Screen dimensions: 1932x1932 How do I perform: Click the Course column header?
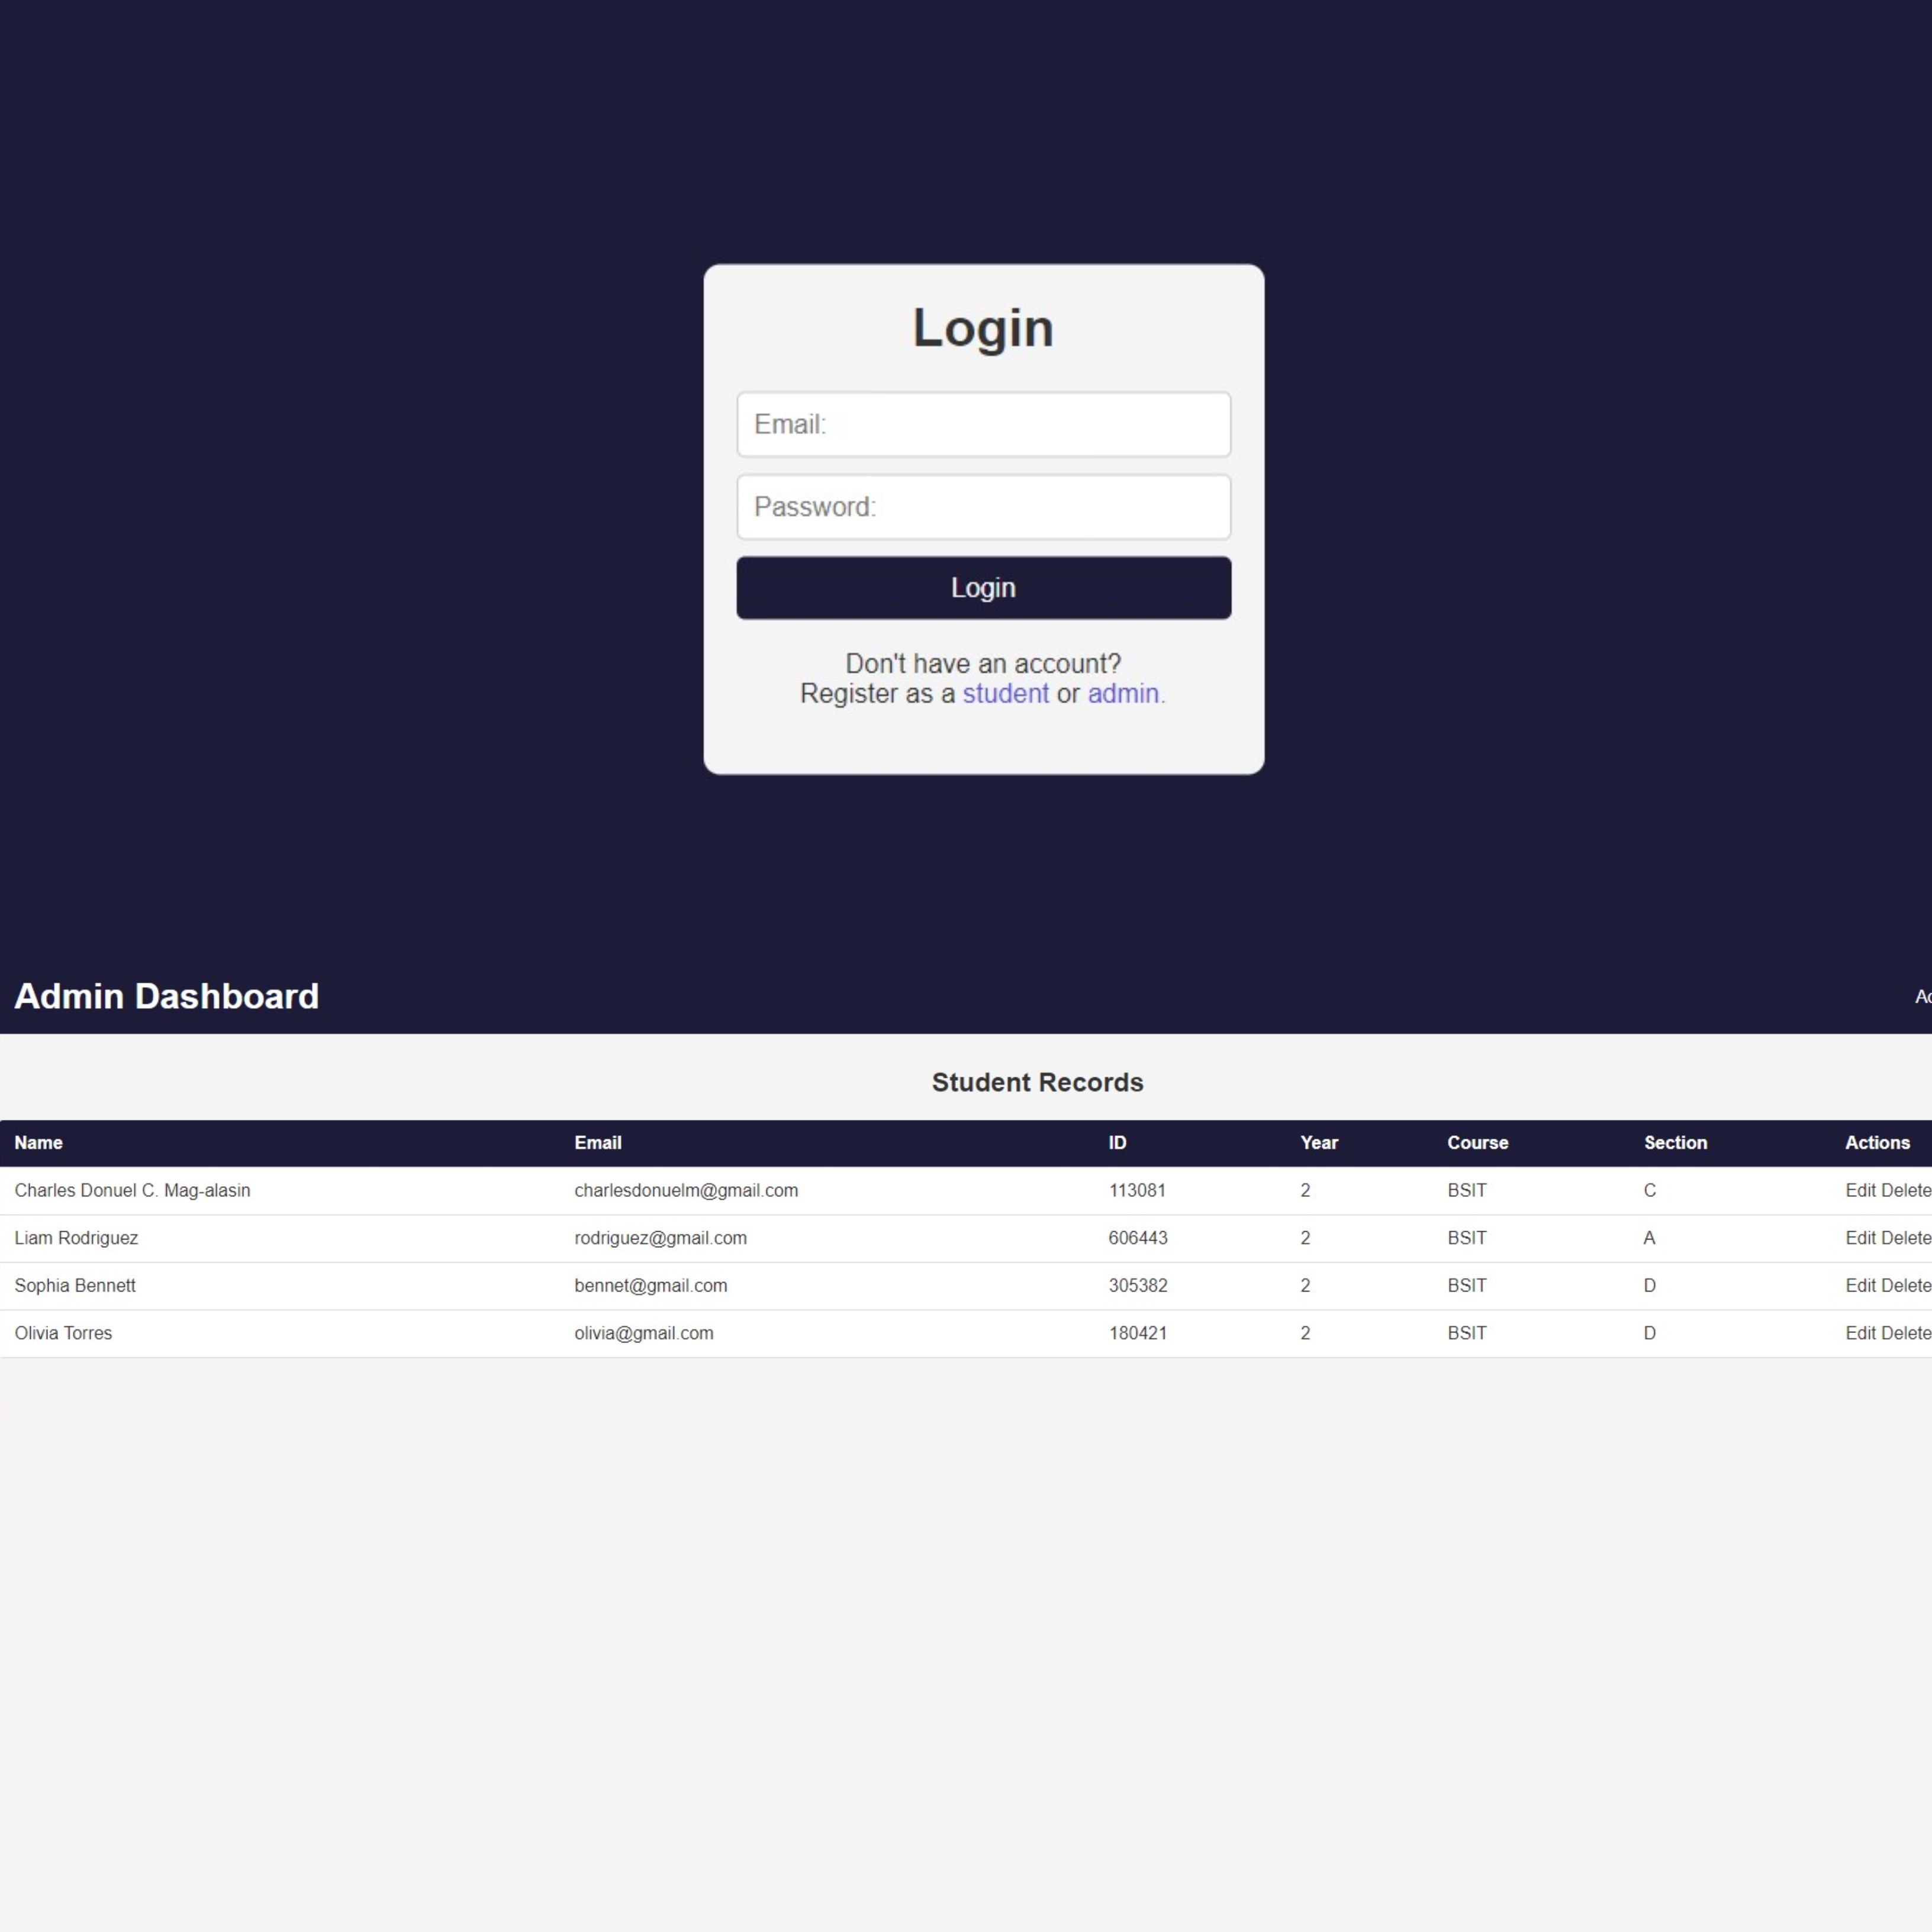[x=1477, y=1143]
